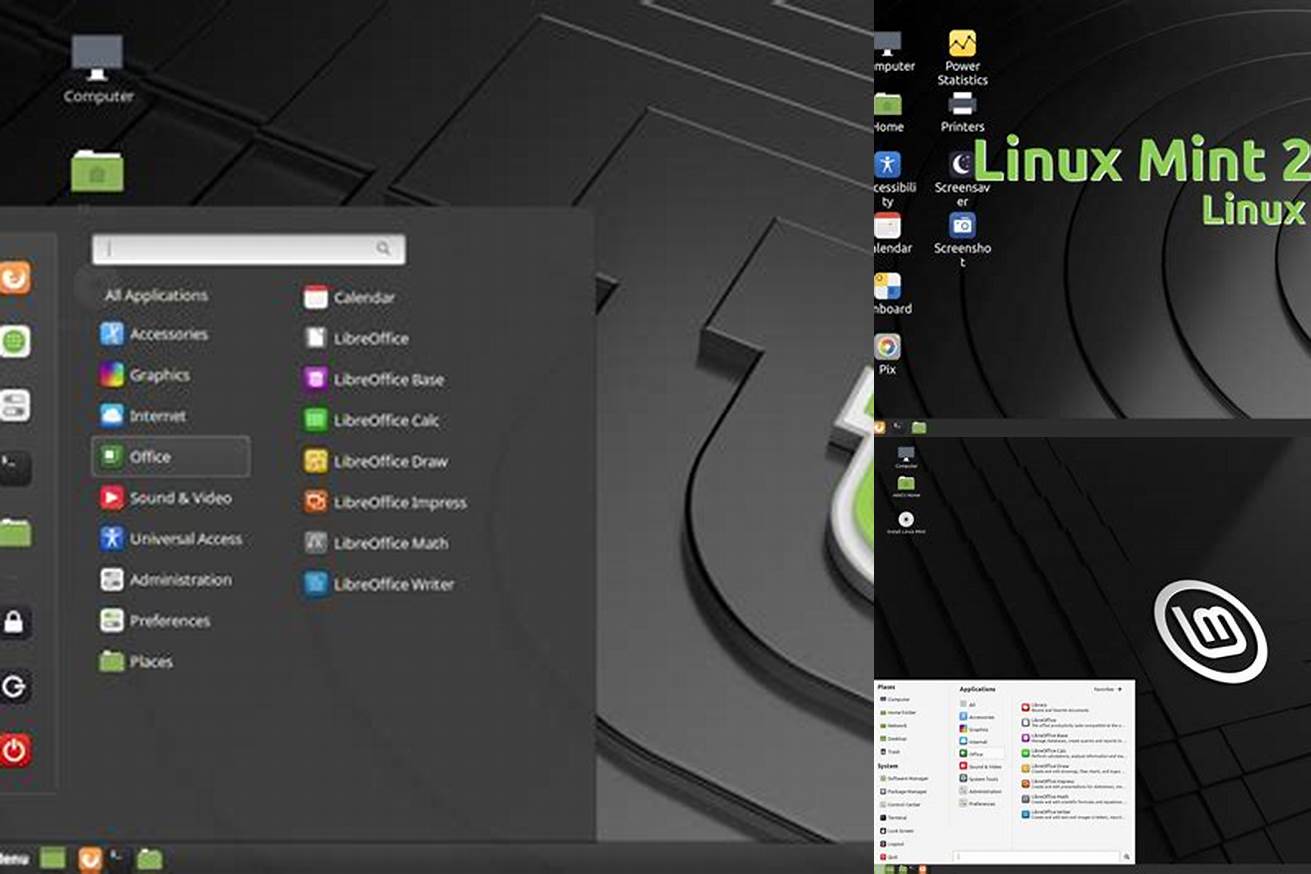
Task: Open Trash under Places in light menu
Action: coord(890,752)
